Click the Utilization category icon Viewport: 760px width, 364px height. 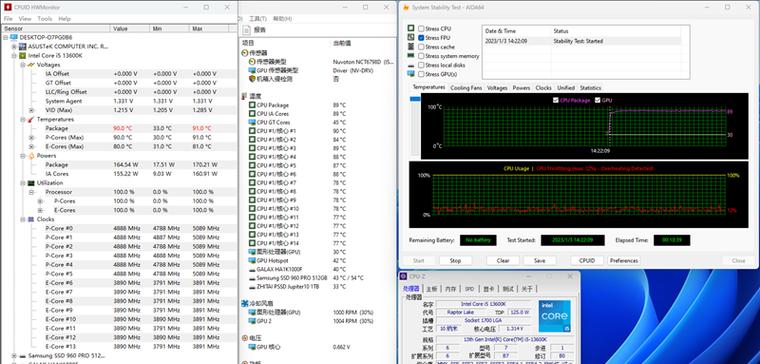pyautogui.click(x=31, y=183)
